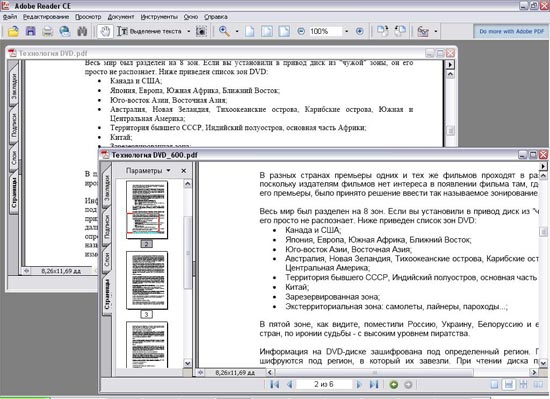The height and width of the screenshot is (399, 550).
Task: Go to last page button
Action: [374, 385]
